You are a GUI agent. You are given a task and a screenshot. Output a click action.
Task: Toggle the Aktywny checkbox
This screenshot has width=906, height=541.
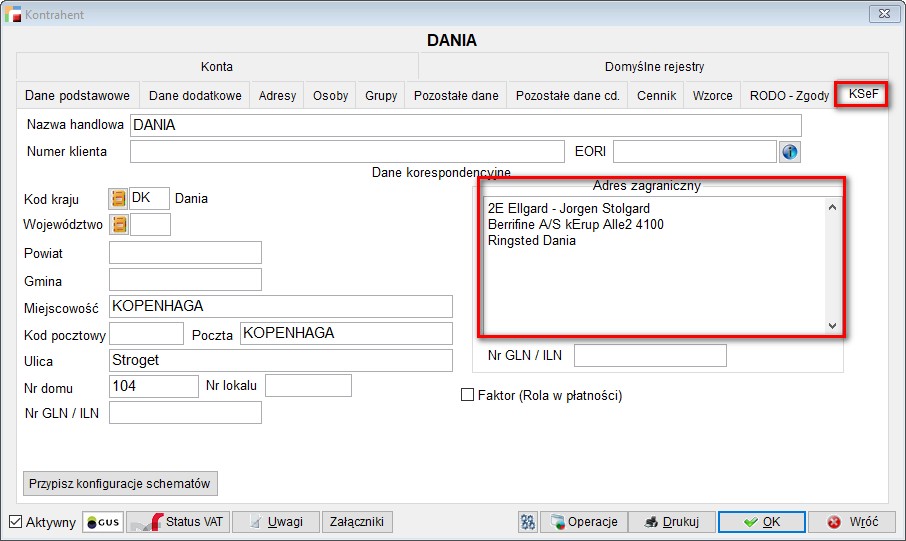(15, 522)
